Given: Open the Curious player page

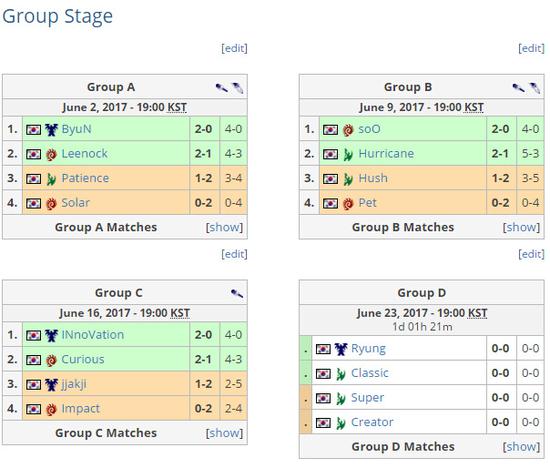Looking at the screenshot, I should 83,359.
